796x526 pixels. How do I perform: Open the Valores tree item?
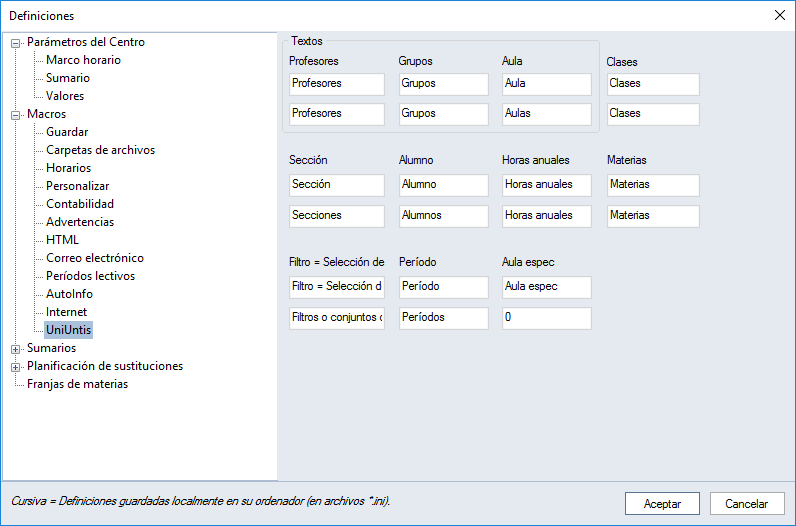pyautogui.click(x=65, y=96)
